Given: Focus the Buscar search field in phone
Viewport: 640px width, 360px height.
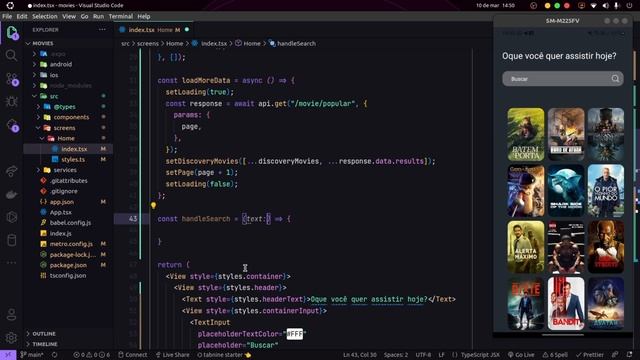Looking at the screenshot, I should pos(562,79).
